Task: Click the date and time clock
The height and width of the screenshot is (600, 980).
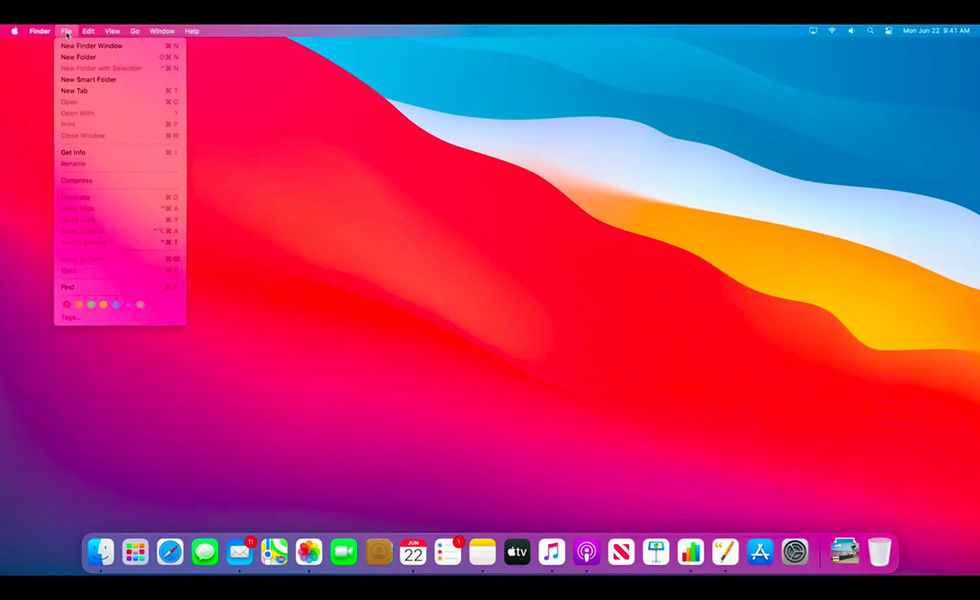Action: (x=936, y=31)
